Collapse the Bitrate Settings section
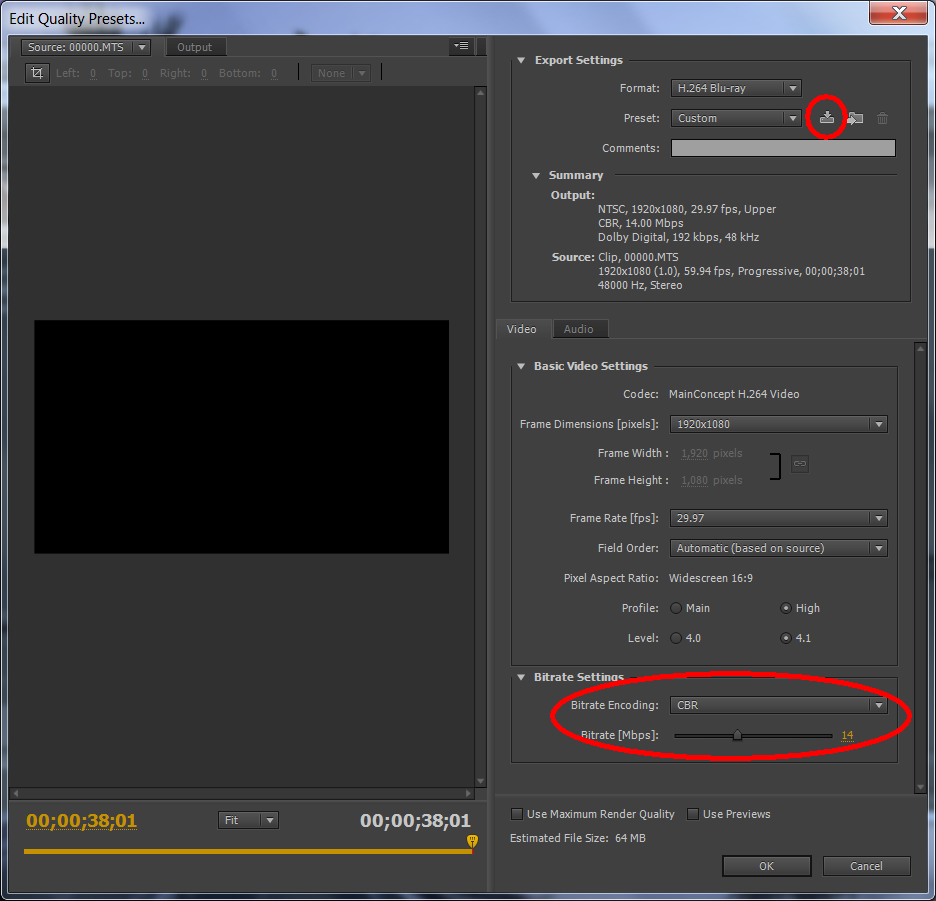 521,677
